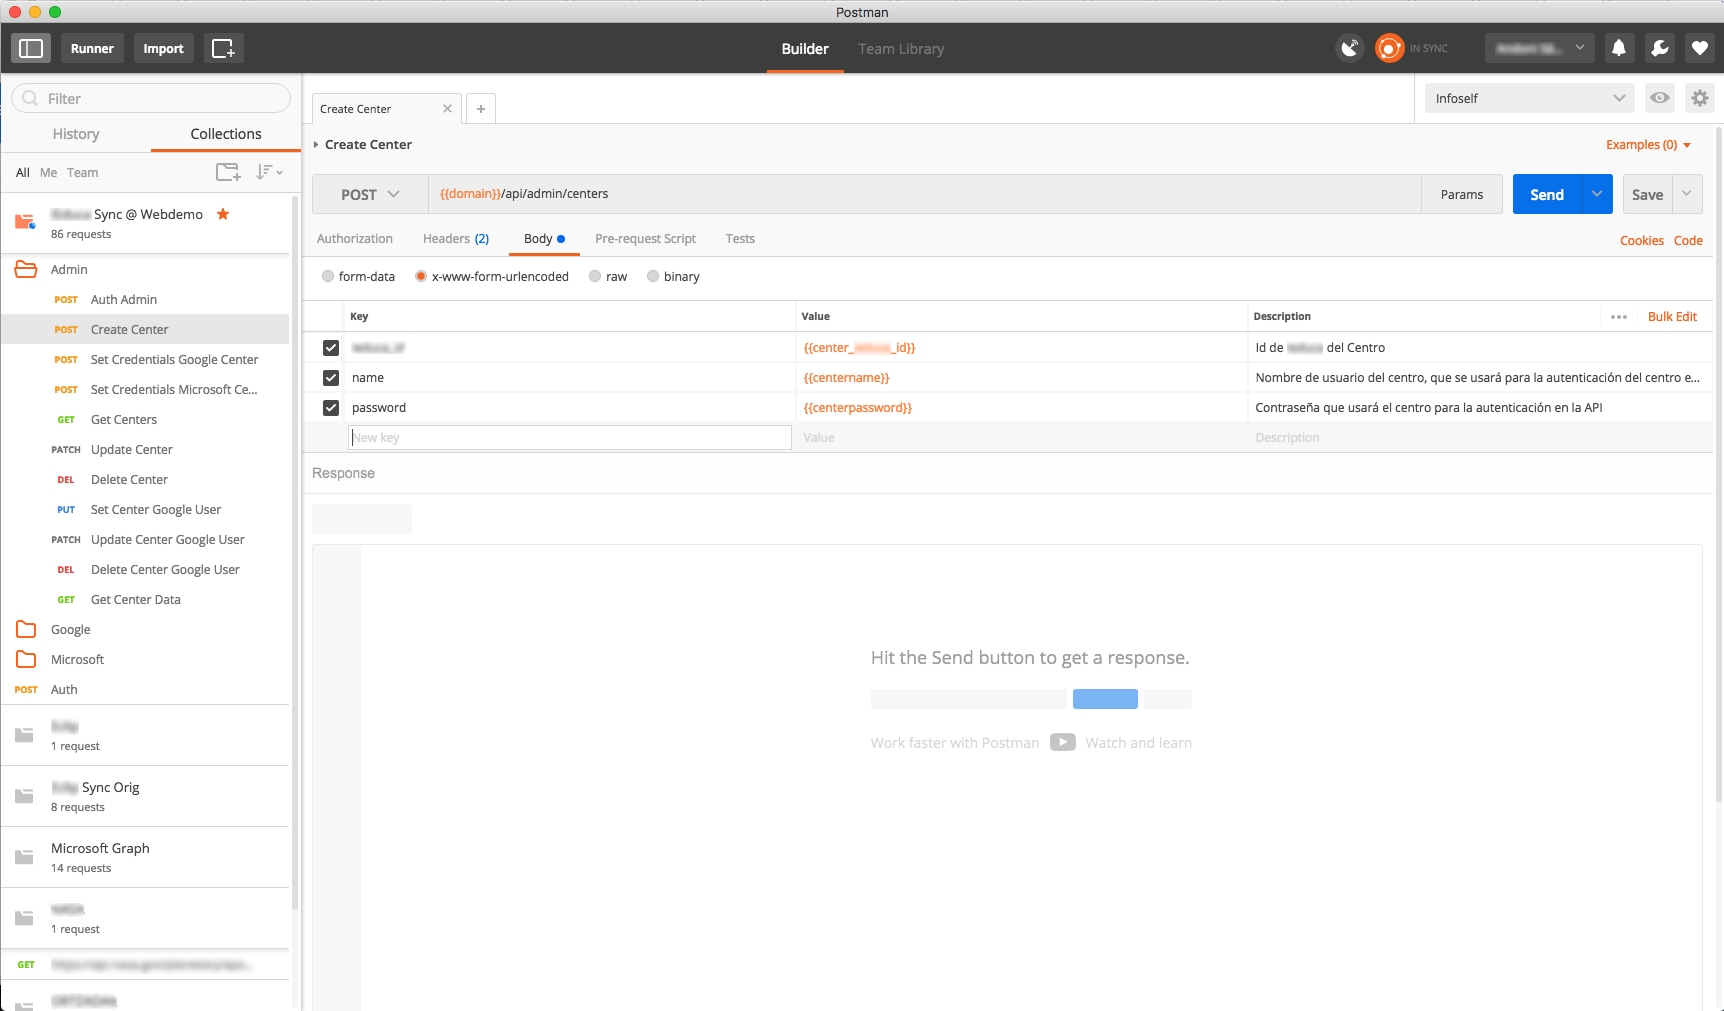The image size is (1724, 1011).
Task: Click the request URL field
Action: point(925,194)
